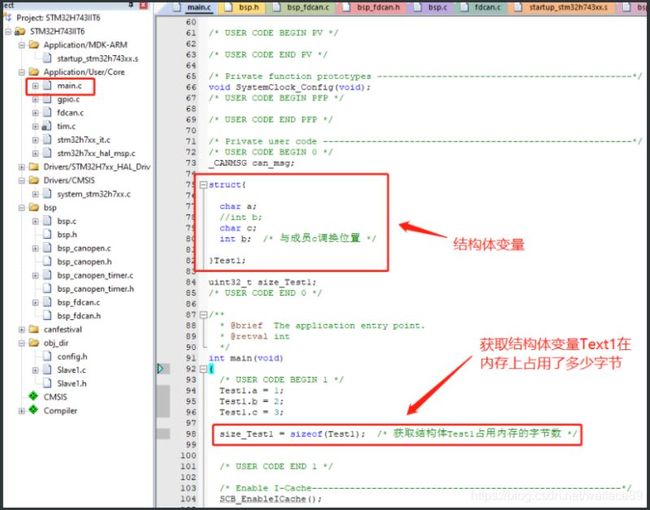The height and width of the screenshot is (510, 650).
Task: Click the Application/User/Core folder icon
Action: point(34,72)
